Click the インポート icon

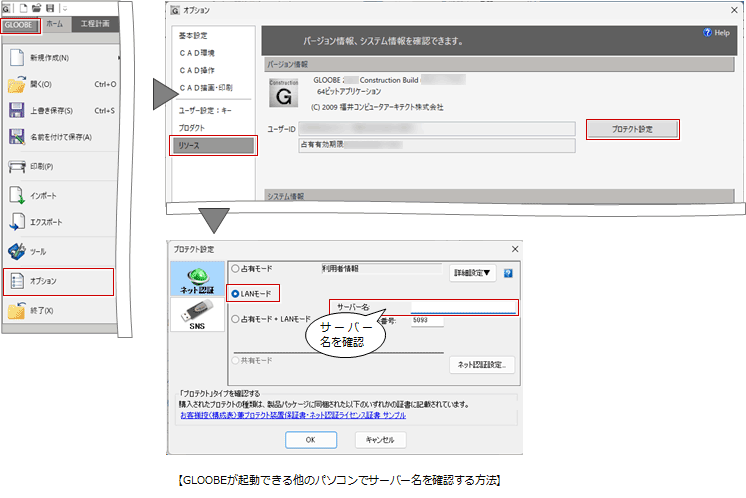point(17,195)
